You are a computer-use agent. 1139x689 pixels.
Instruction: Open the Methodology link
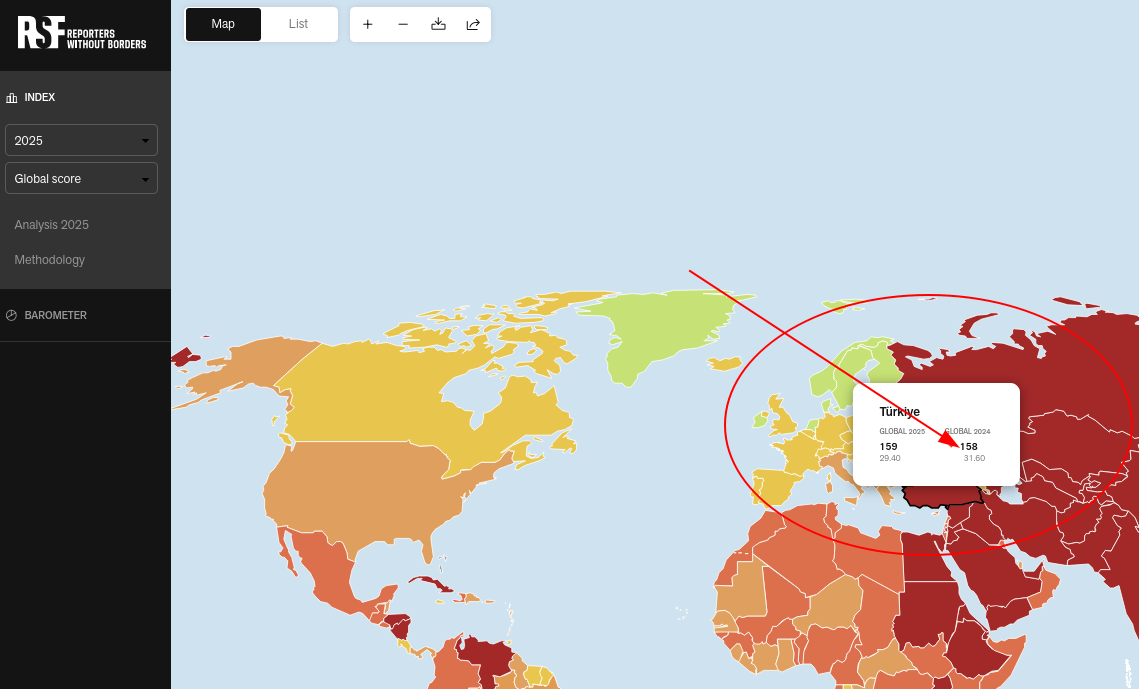pyautogui.click(x=50, y=260)
